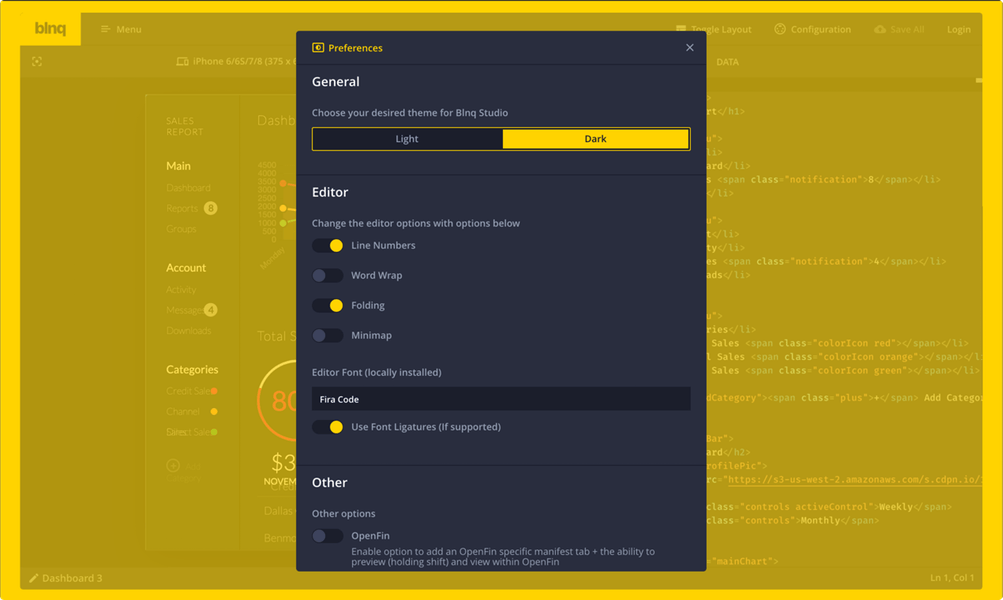
Task: Click the Categories heading in the preview sidebar
Action: [192, 369]
